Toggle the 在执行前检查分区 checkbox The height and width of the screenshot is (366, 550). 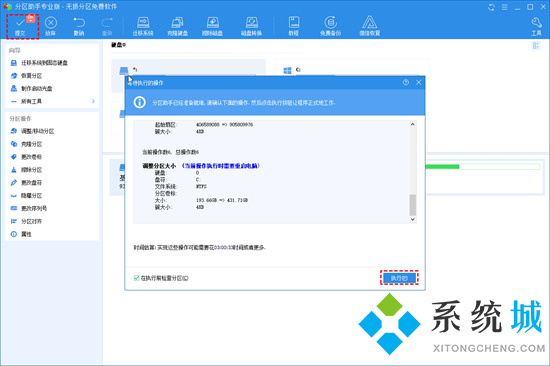point(137,278)
